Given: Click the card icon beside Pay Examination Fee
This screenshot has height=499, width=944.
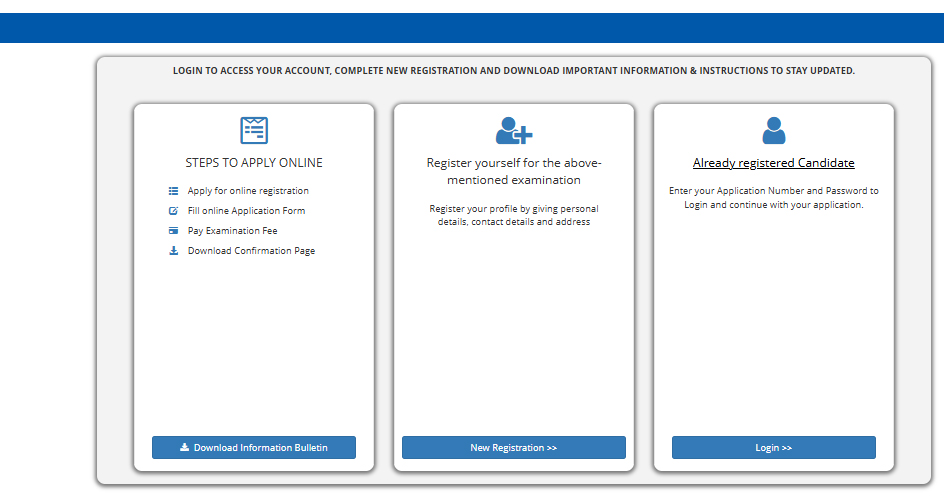Looking at the screenshot, I should tap(173, 231).
